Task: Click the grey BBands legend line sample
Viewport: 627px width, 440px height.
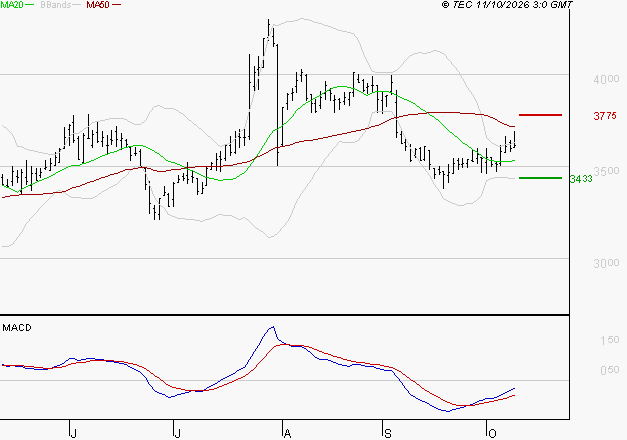Action: point(77,5)
